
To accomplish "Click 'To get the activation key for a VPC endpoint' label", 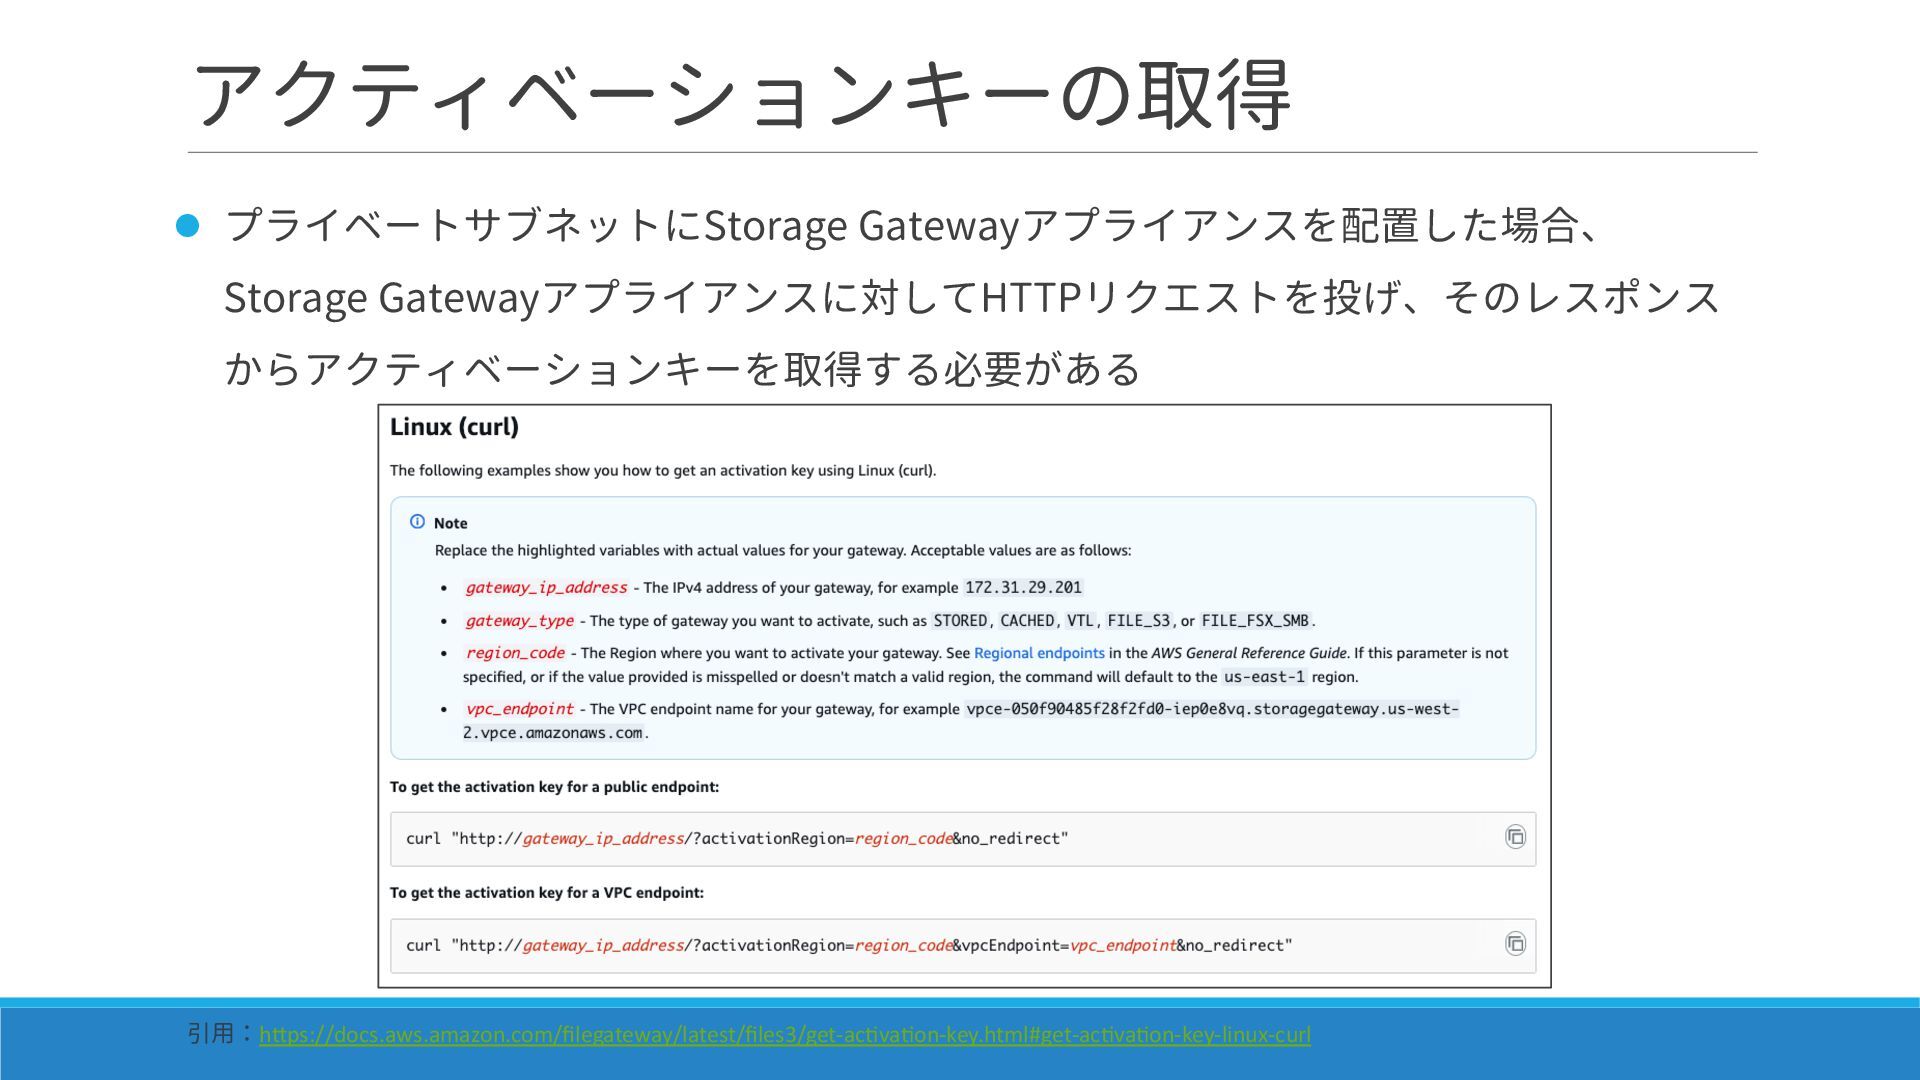I will pos(547,893).
